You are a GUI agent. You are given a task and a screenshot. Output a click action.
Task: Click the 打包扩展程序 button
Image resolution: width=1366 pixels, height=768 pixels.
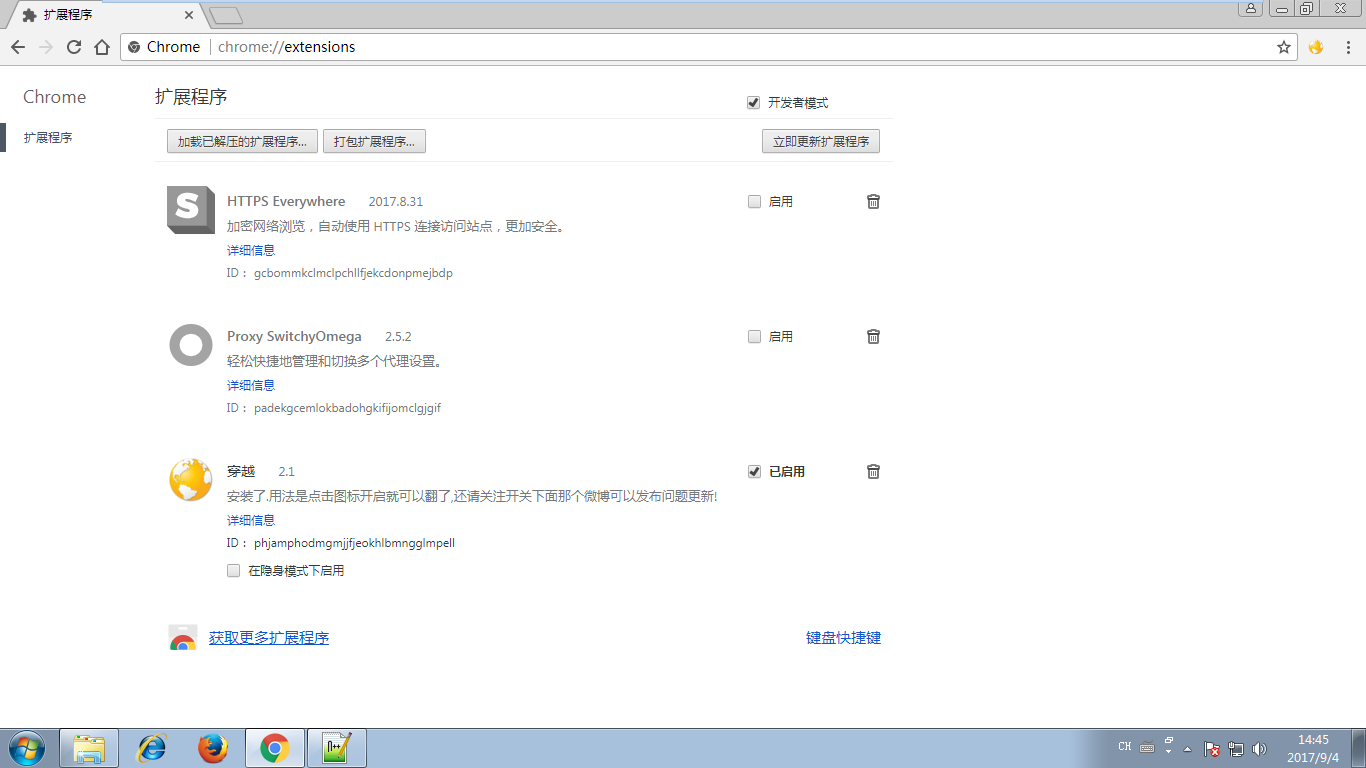[x=374, y=141]
